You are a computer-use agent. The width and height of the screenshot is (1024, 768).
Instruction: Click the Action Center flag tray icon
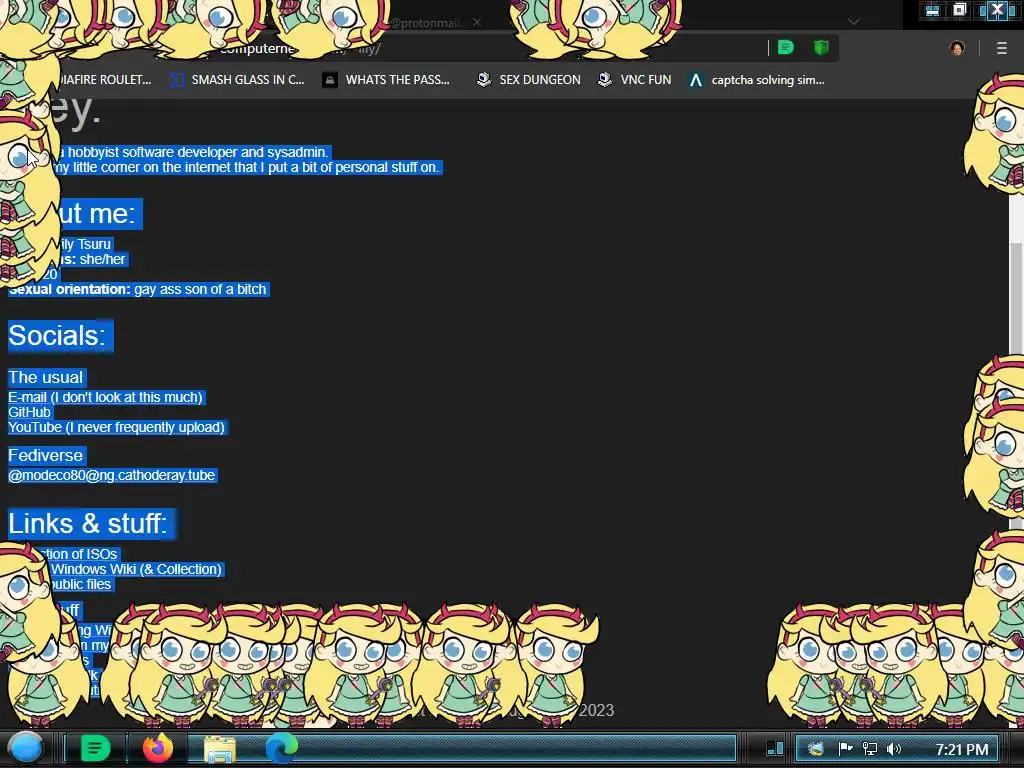click(845, 748)
